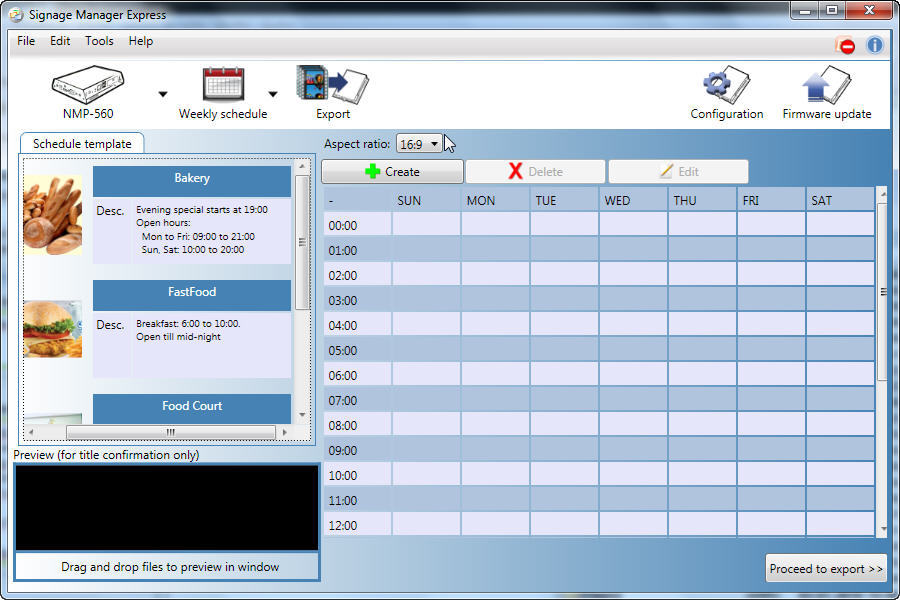Open the NMP-560 model dropdown arrow
The width and height of the screenshot is (900, 600).
point(162,92)
